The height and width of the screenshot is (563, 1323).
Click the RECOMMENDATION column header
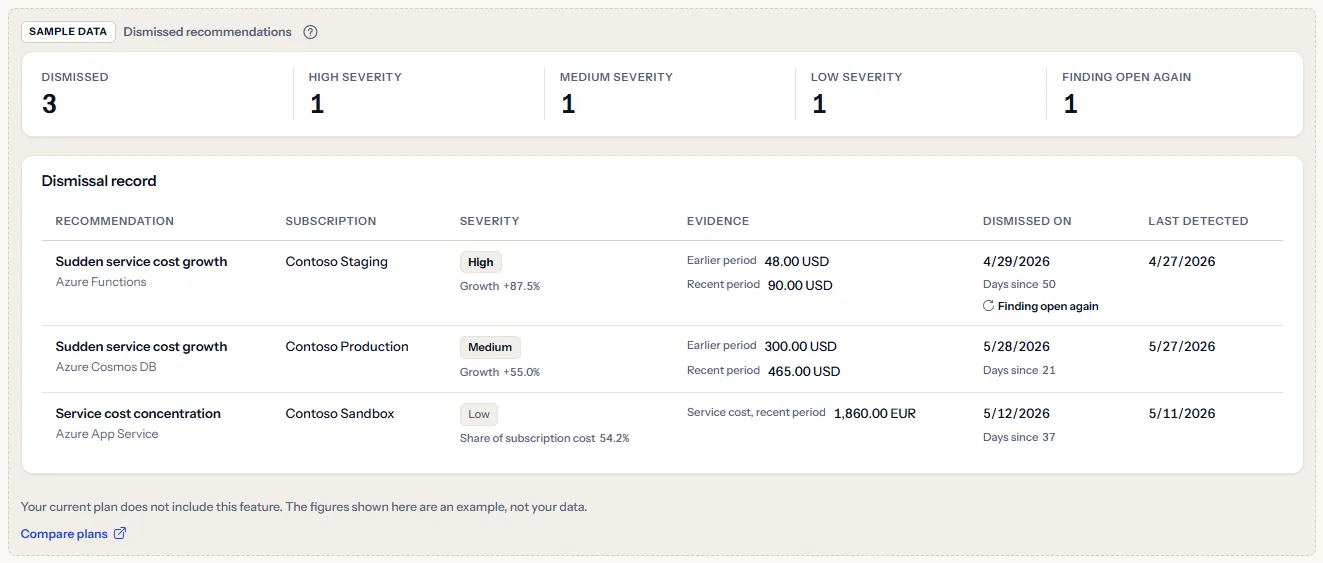(115, 221)
